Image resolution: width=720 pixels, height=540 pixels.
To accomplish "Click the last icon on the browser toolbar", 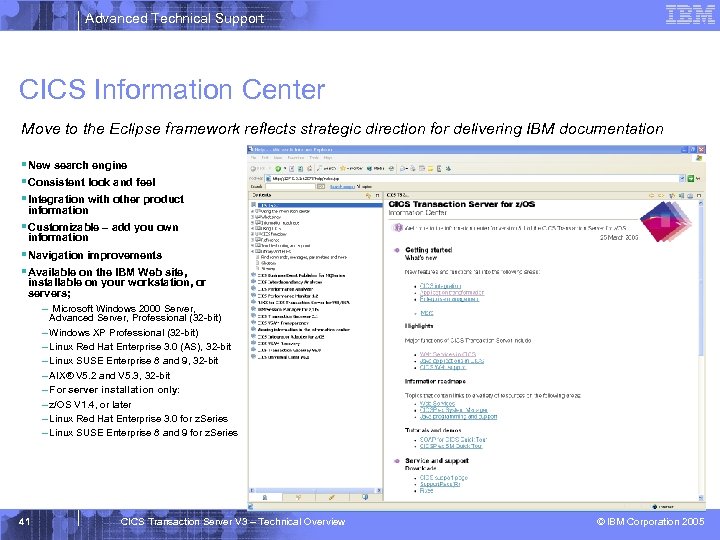I will click(449, 169).
